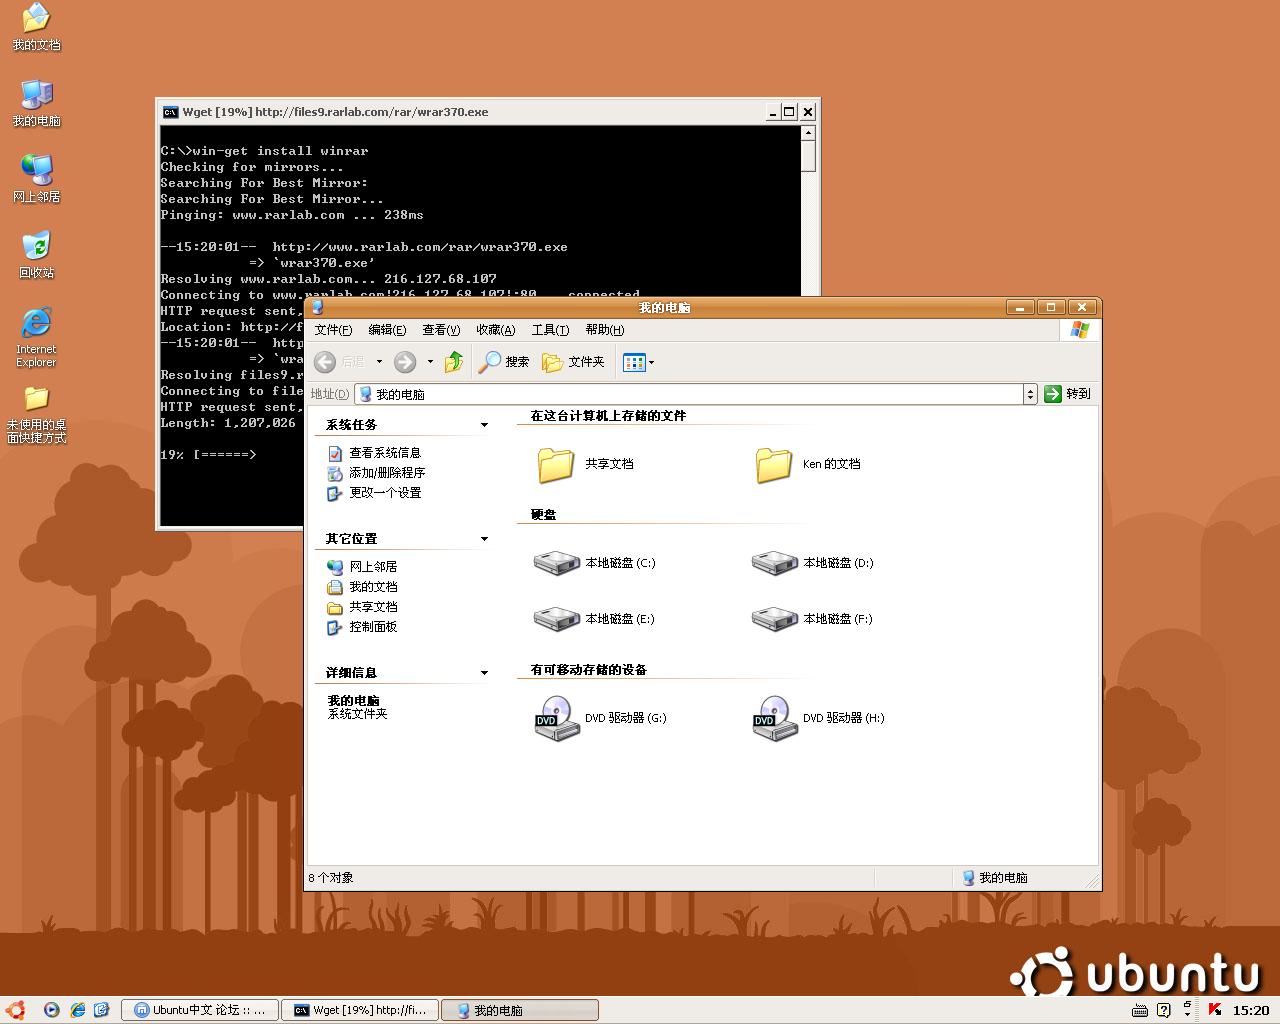
Task: Switch to Wget [19%] taskbar button
Action: point(360,1010)
